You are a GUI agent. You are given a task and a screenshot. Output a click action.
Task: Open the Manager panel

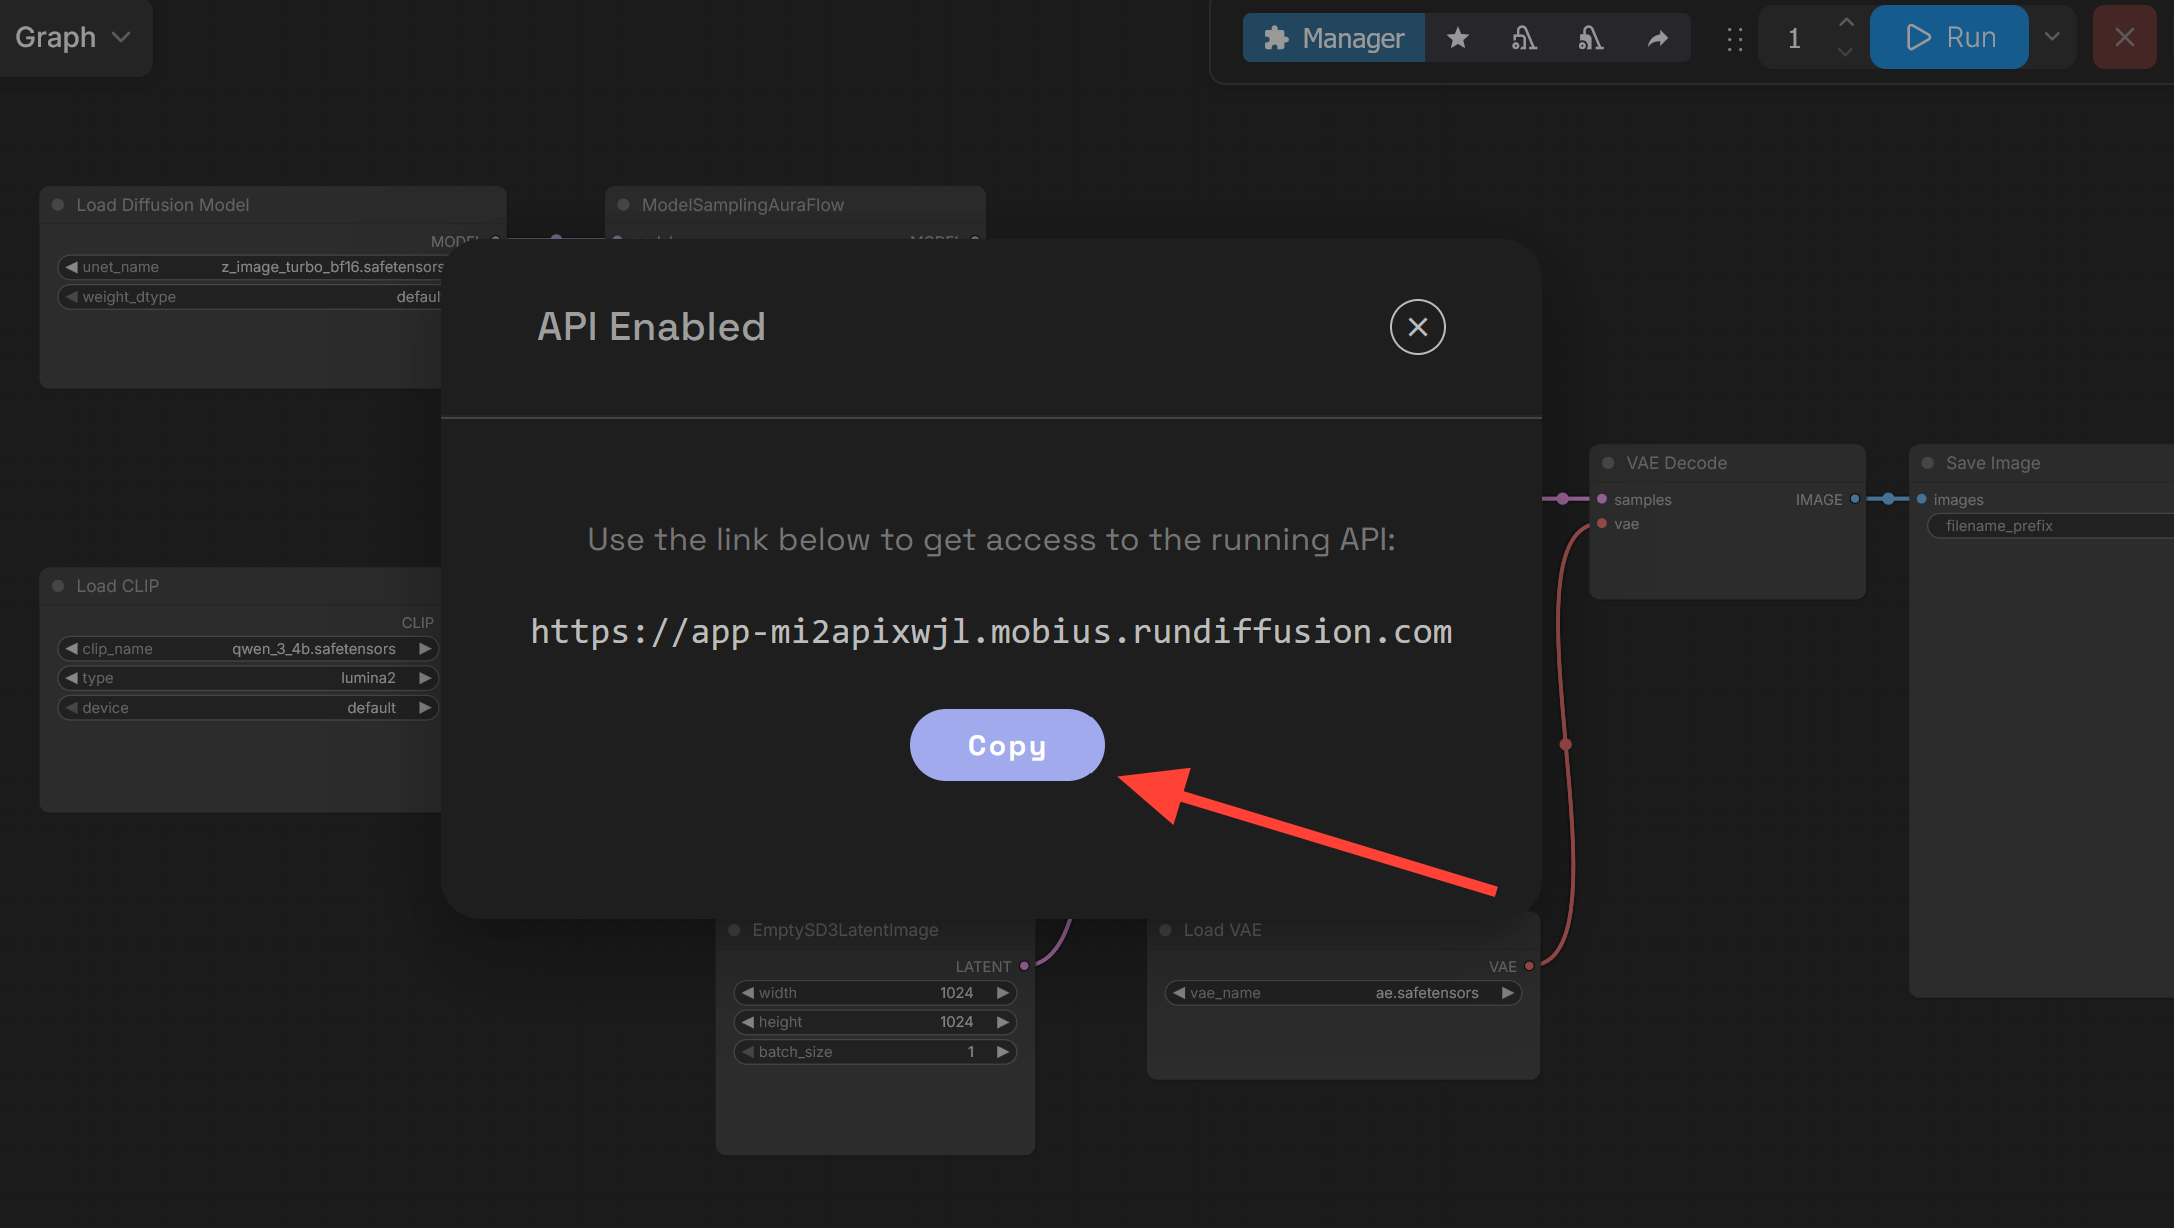coord(1334,38)
